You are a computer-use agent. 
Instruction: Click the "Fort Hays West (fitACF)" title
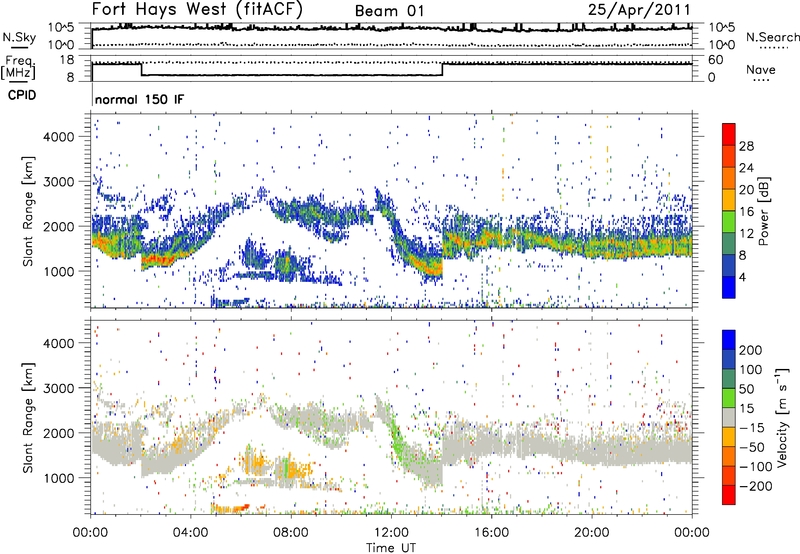tap(197, 9)
